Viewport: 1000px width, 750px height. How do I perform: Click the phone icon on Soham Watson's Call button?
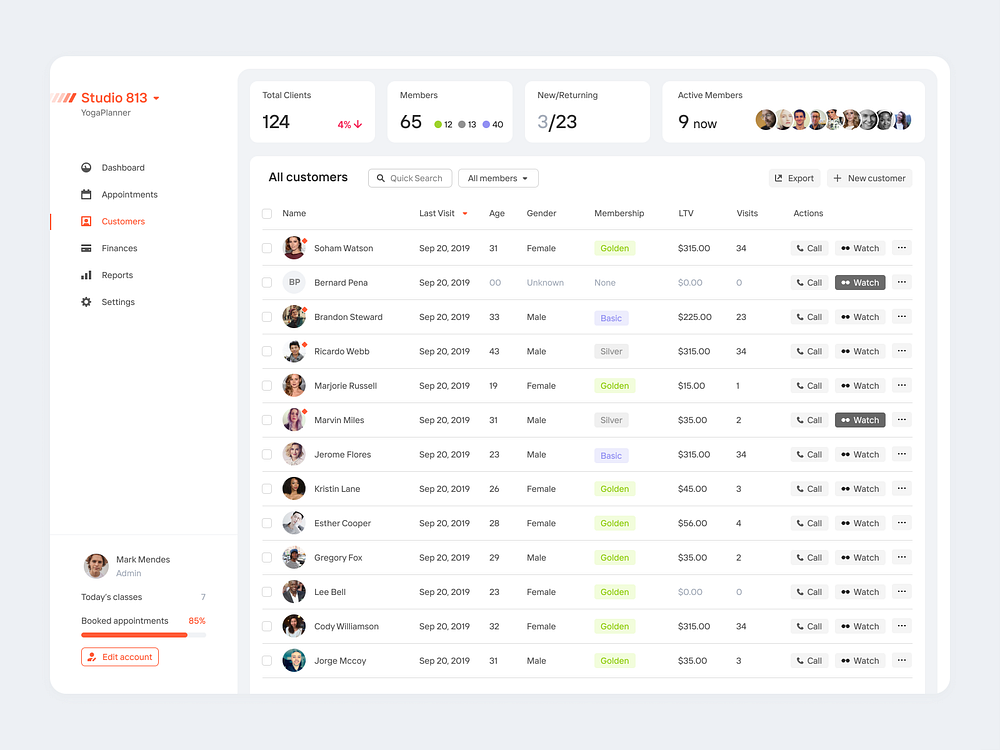point(800,248)
